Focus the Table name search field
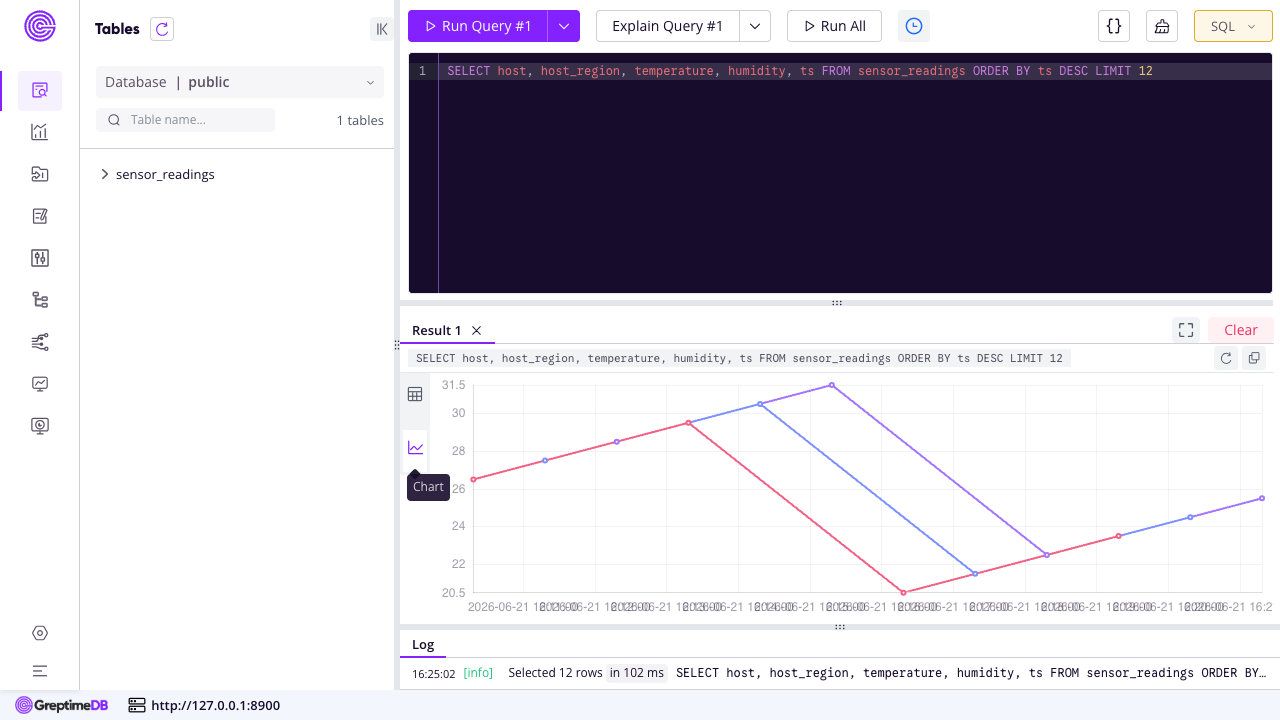The image size is (1280, 720). (x=186, y=120)
